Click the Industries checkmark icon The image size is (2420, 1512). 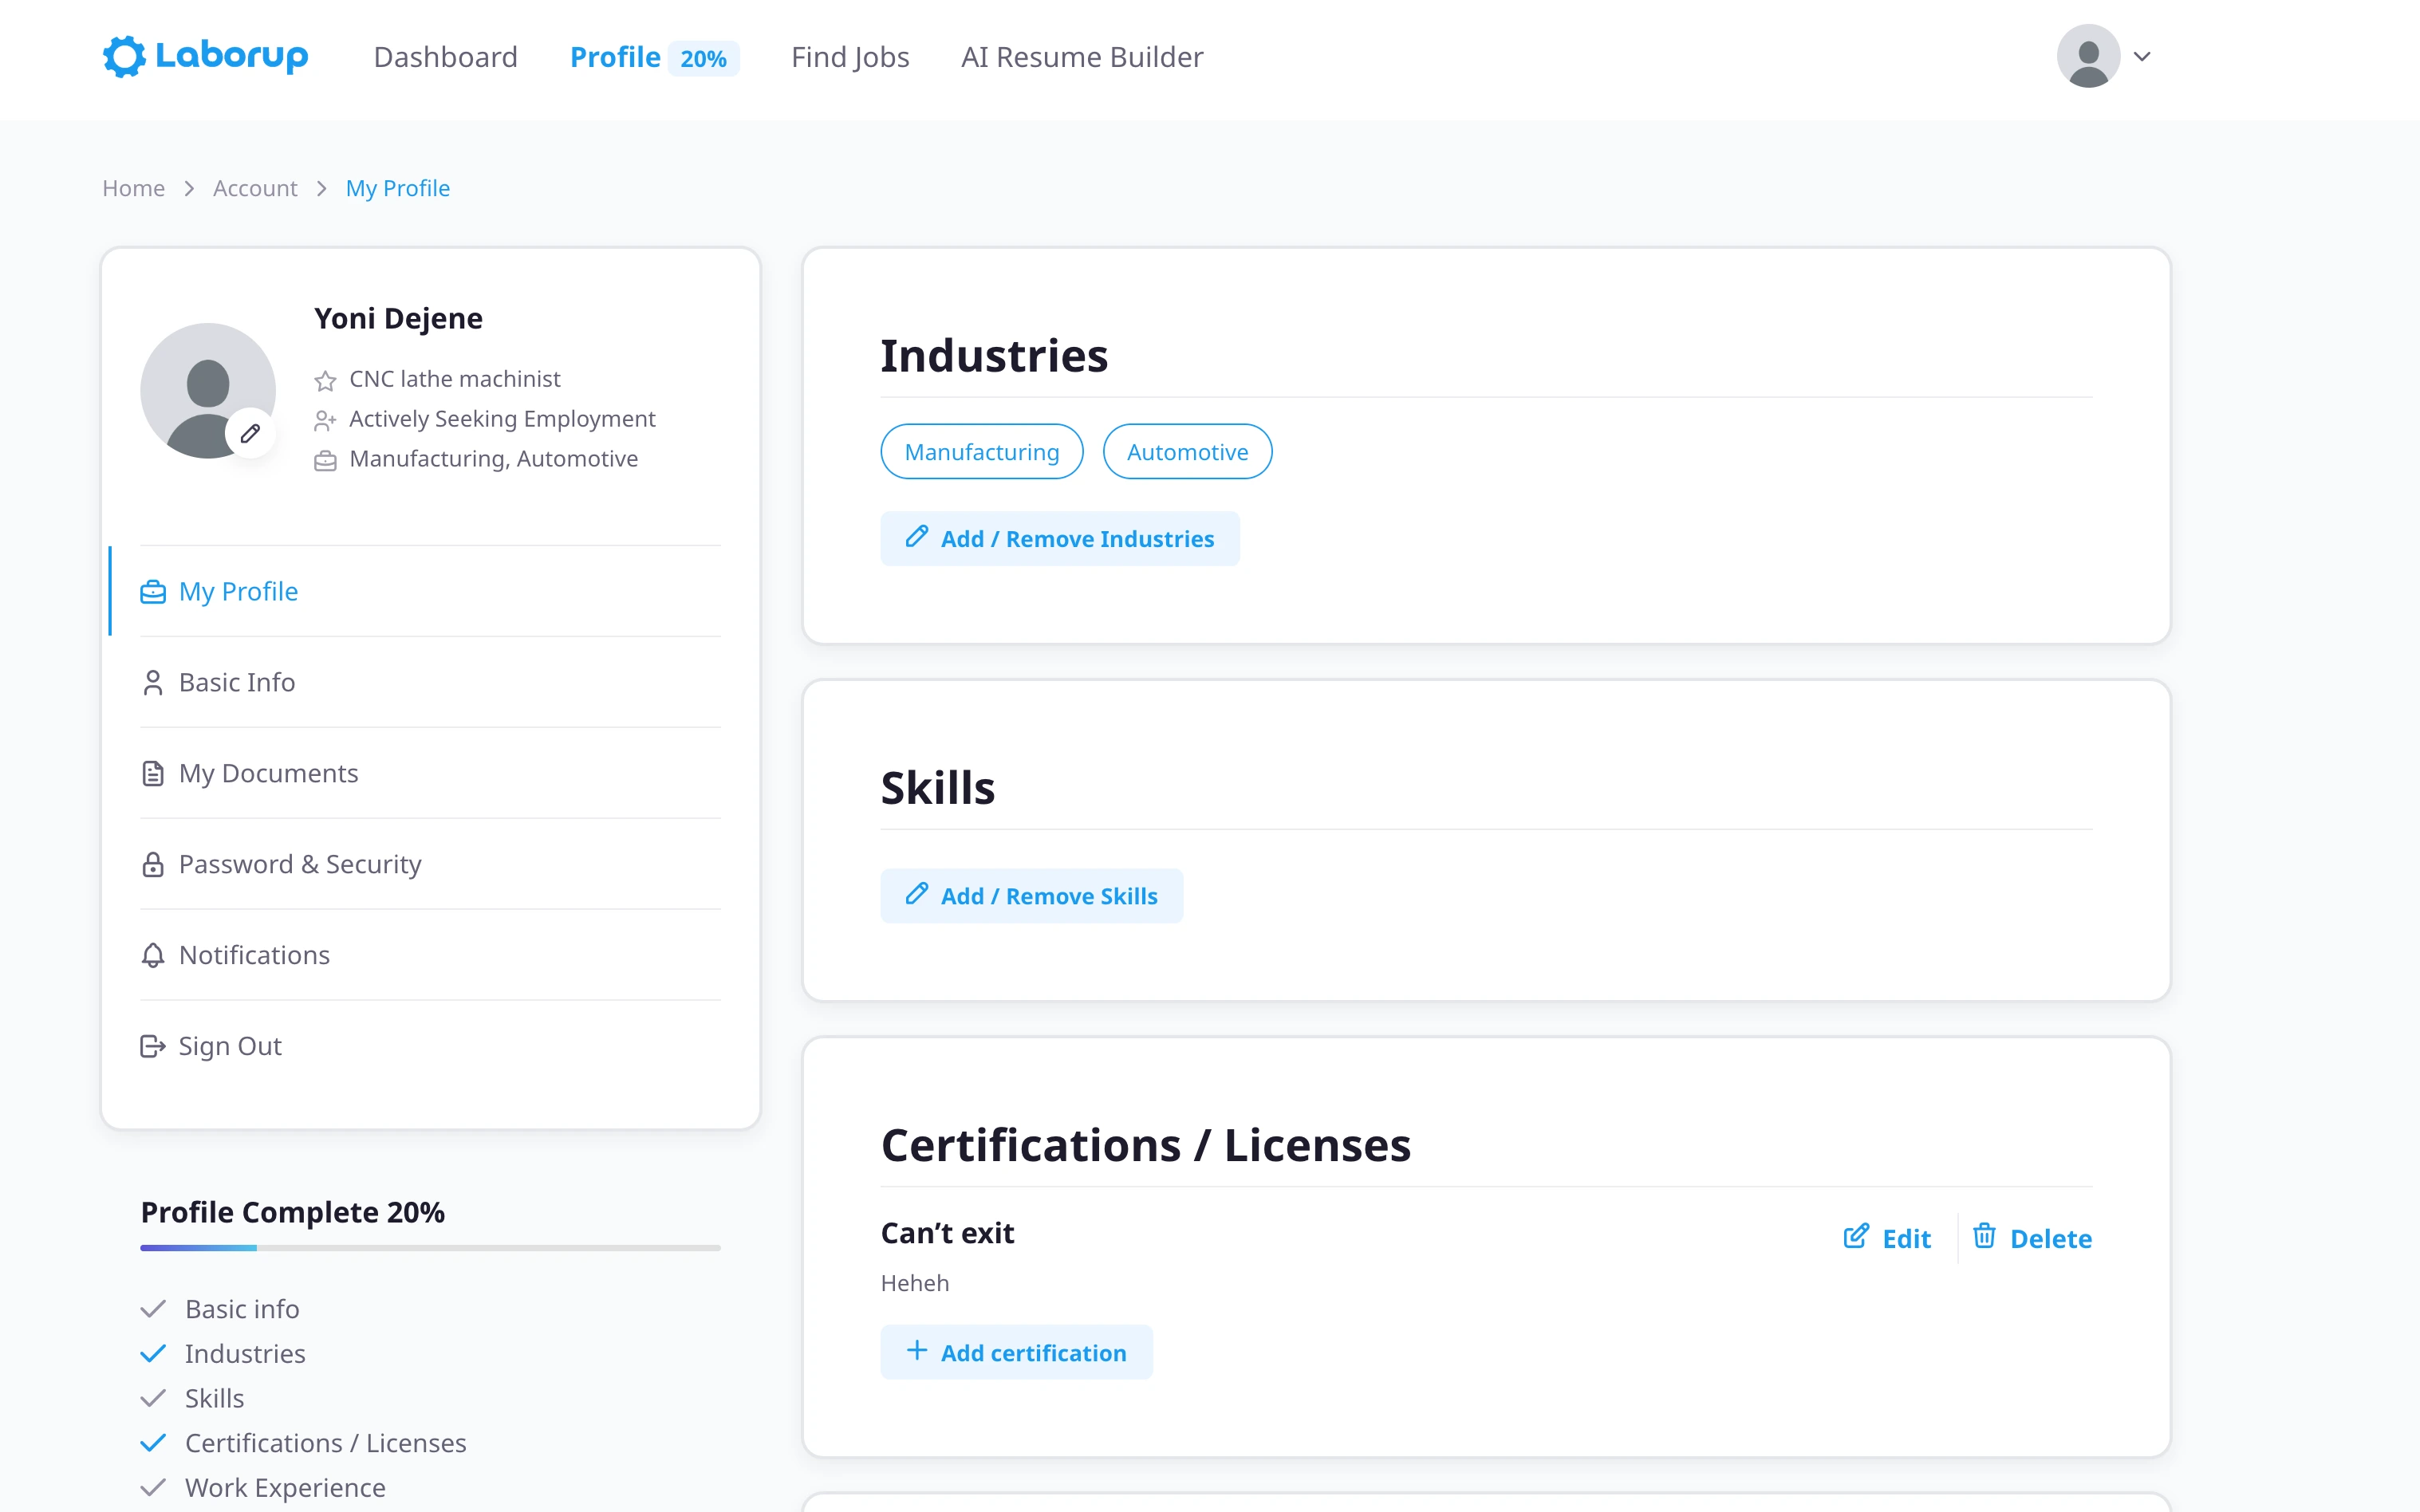[x=153, y=1354]
